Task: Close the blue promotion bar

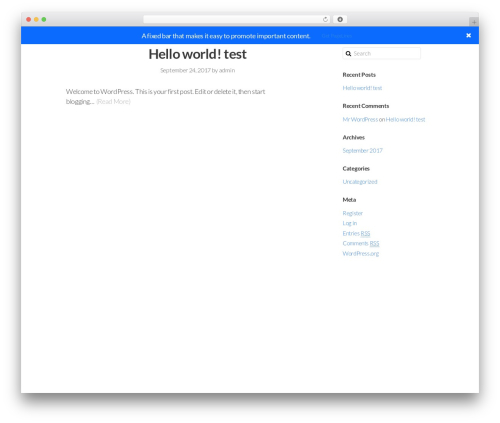Action: point(468,35)
